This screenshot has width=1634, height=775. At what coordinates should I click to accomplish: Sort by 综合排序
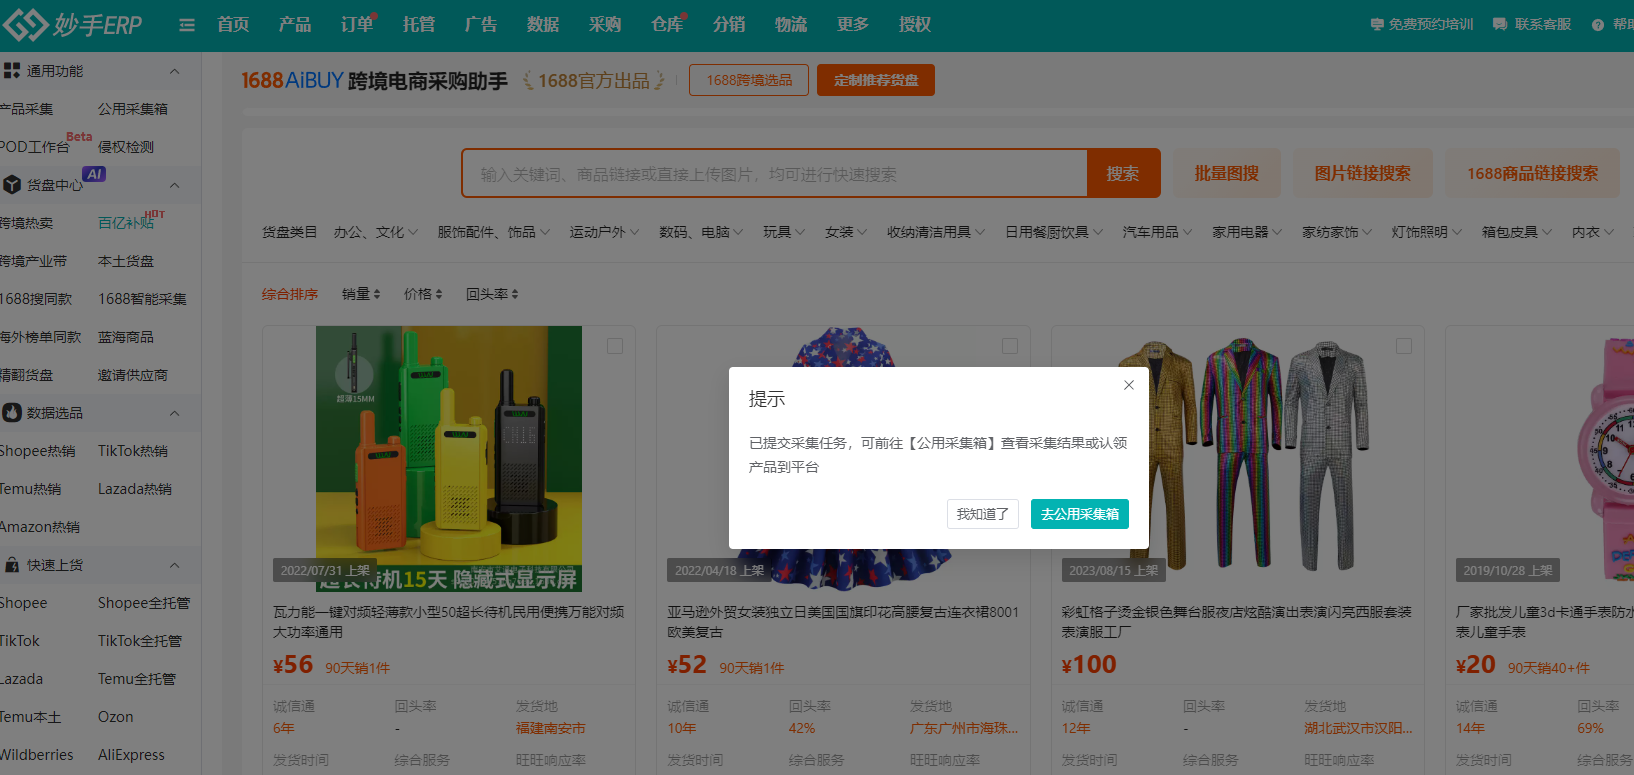click(x=290, y=294)
